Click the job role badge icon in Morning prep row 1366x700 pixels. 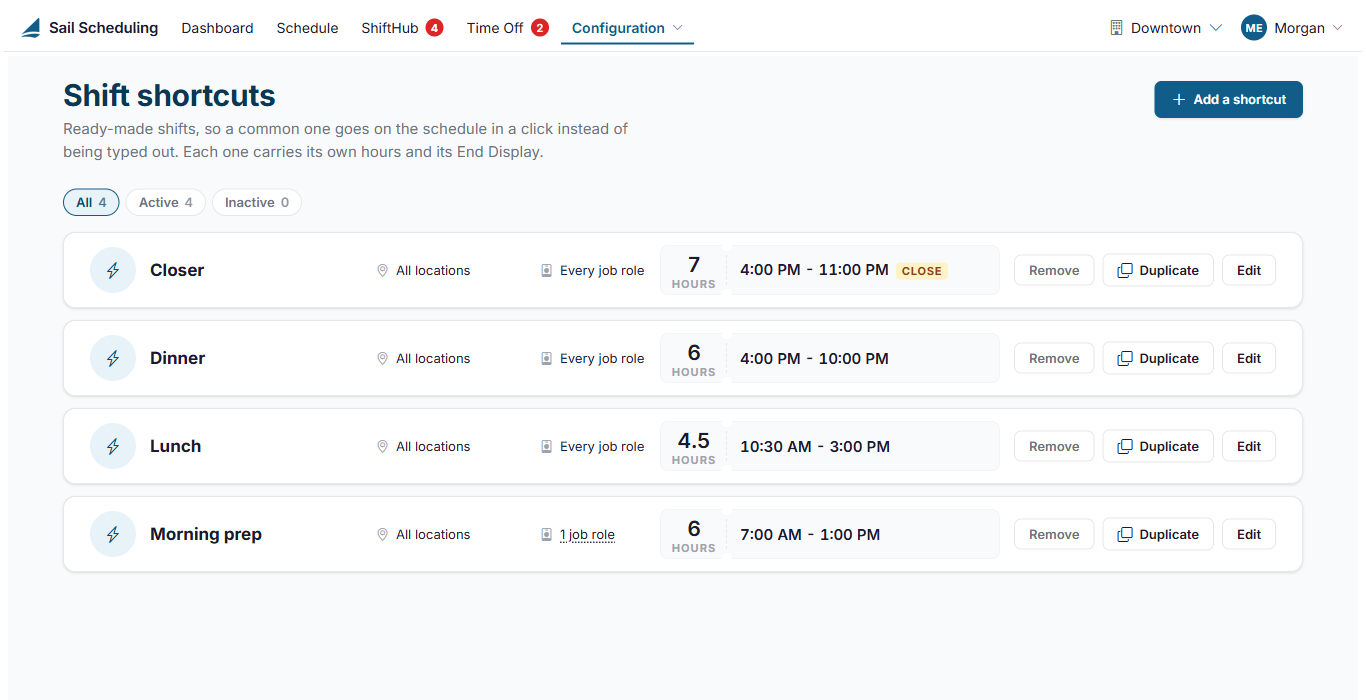[x=546, y=534]
